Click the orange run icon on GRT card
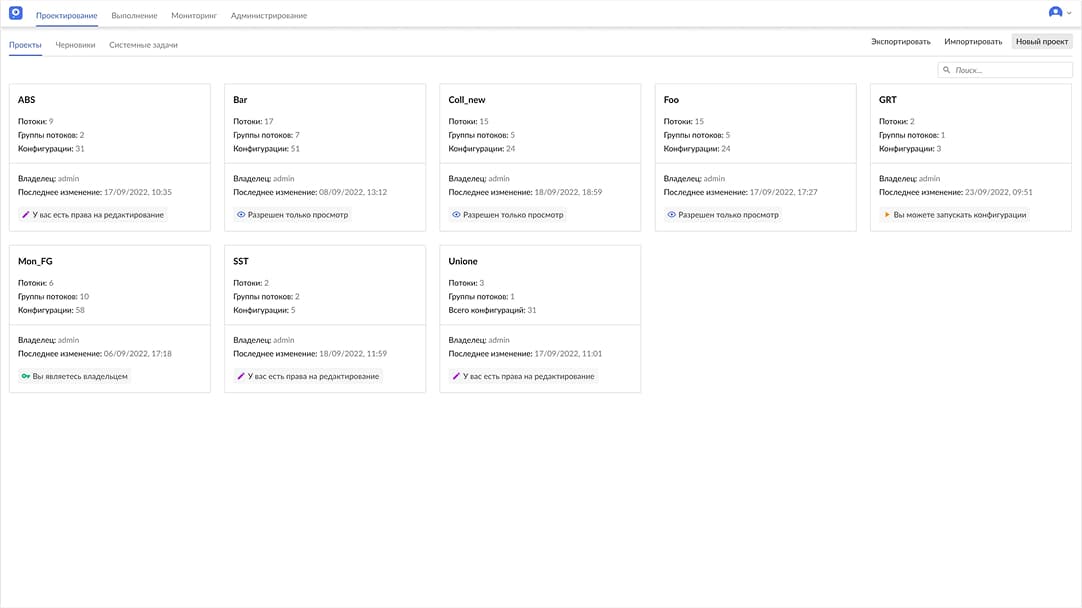The image size is (1082, 608). 885,213
